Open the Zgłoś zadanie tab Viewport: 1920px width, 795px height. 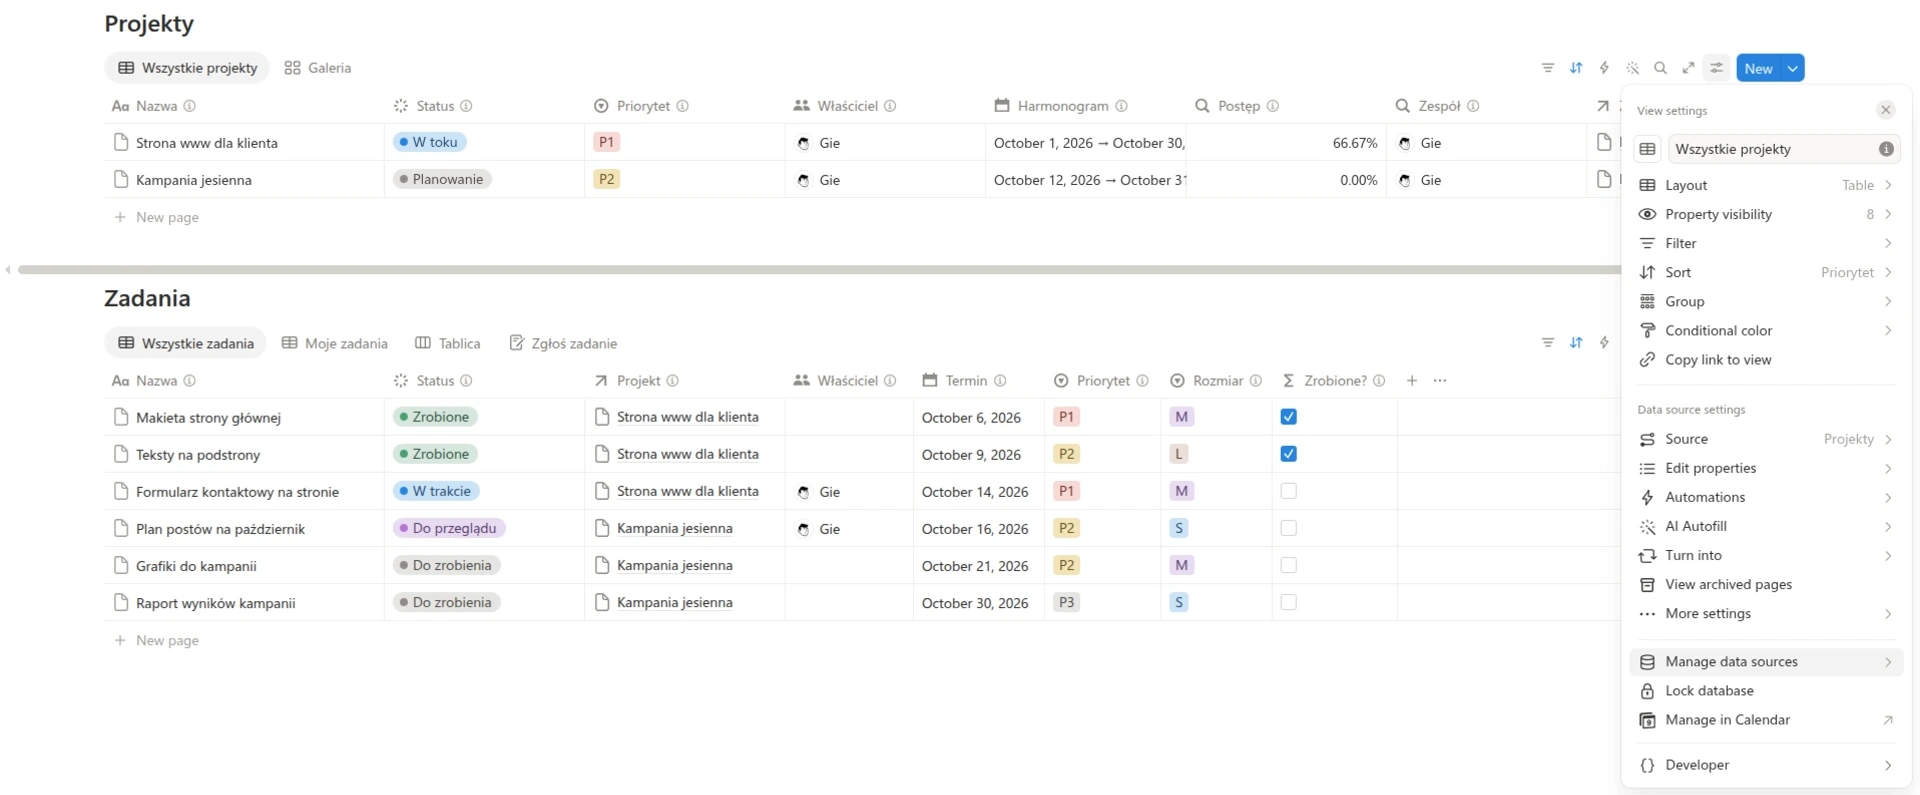point(563,343)
